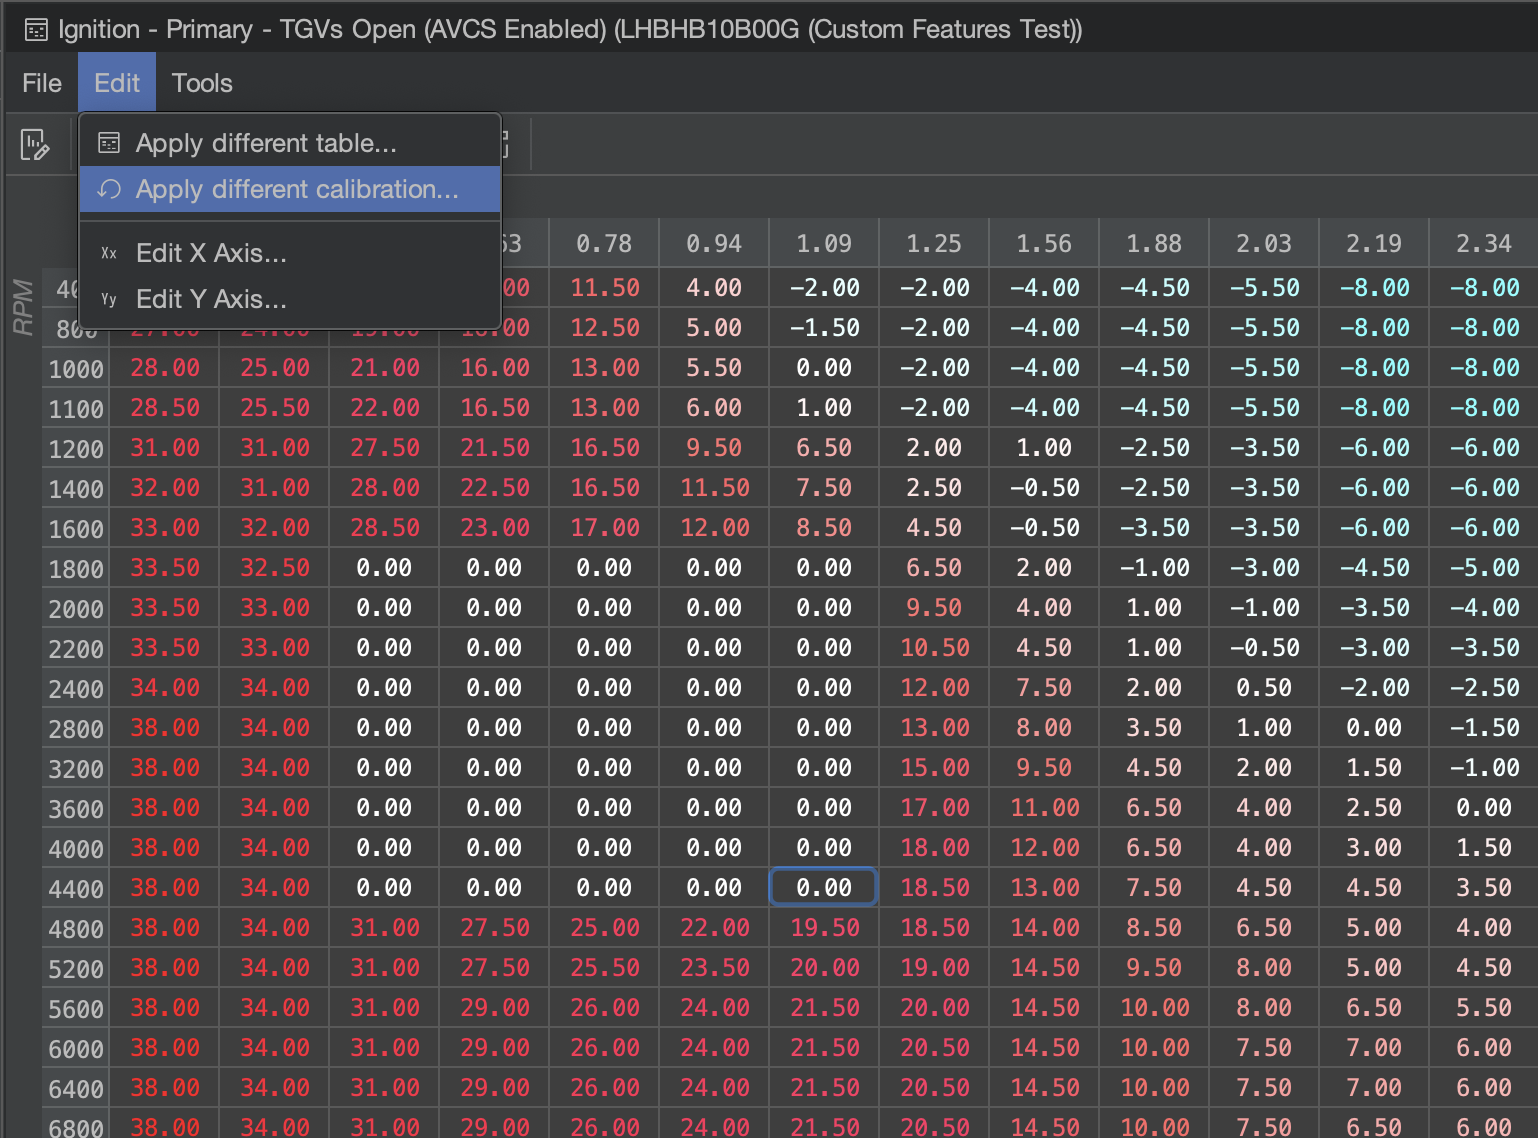
Task: Select the 6400 RPM row header
Action: click(76, 1089)
